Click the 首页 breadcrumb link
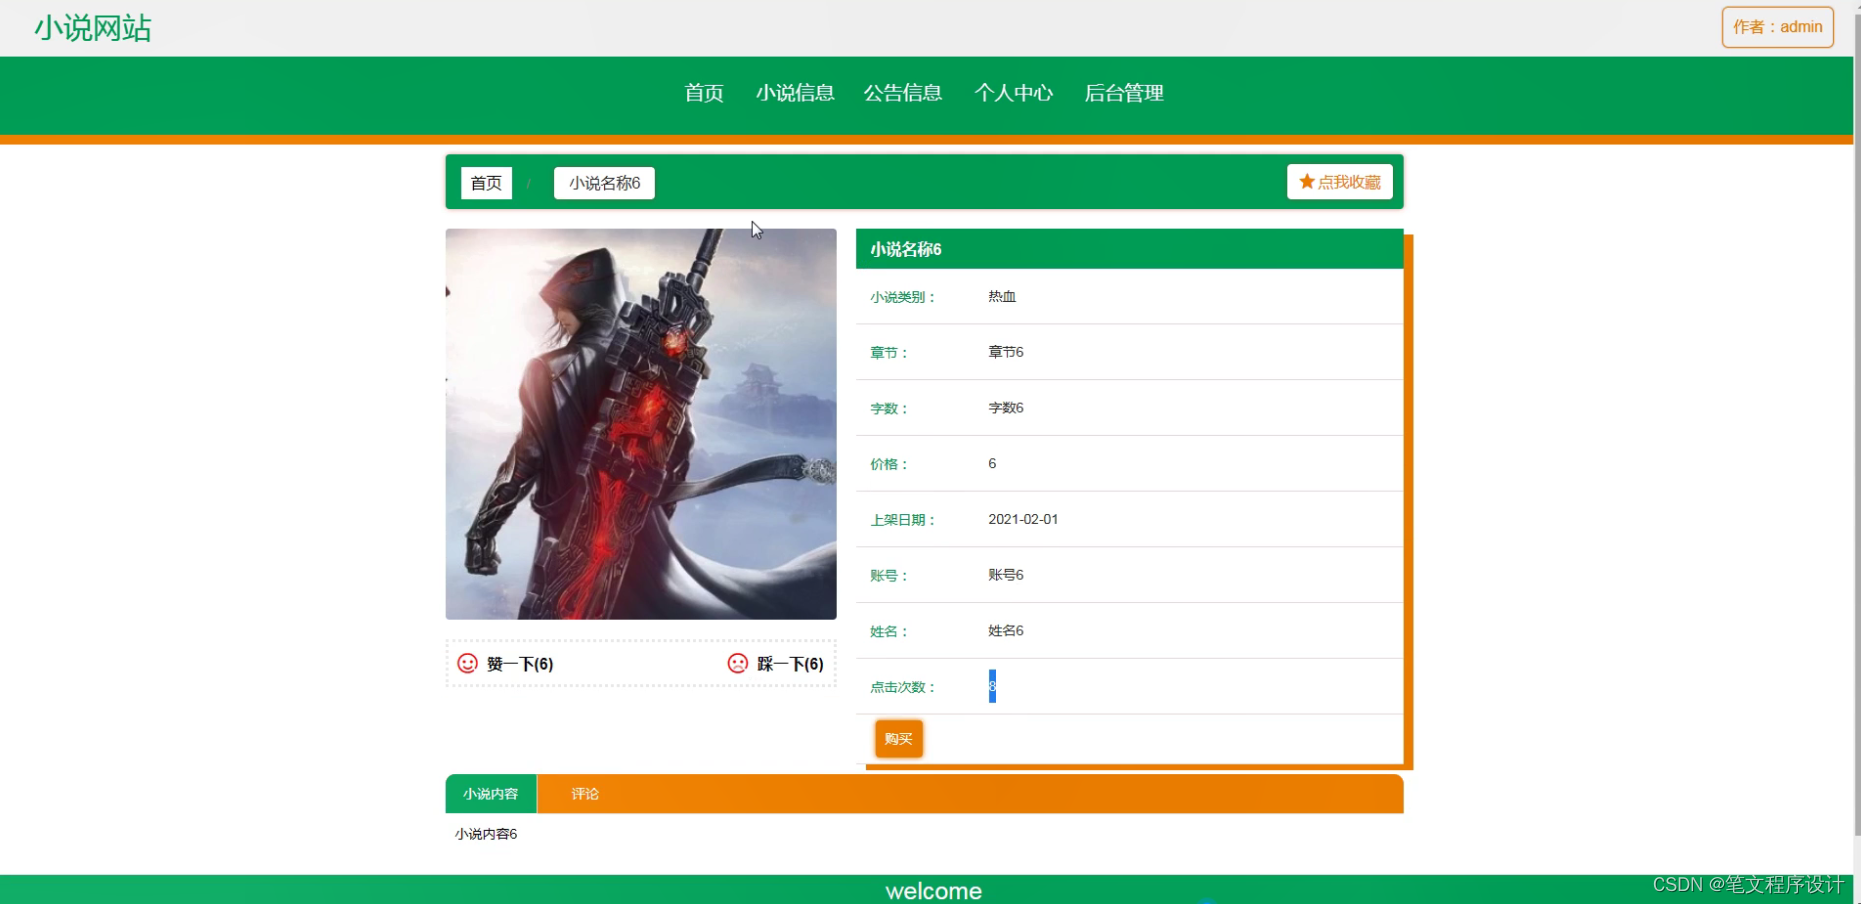The width and height of the screenshot is (1861, 904). 486,183
